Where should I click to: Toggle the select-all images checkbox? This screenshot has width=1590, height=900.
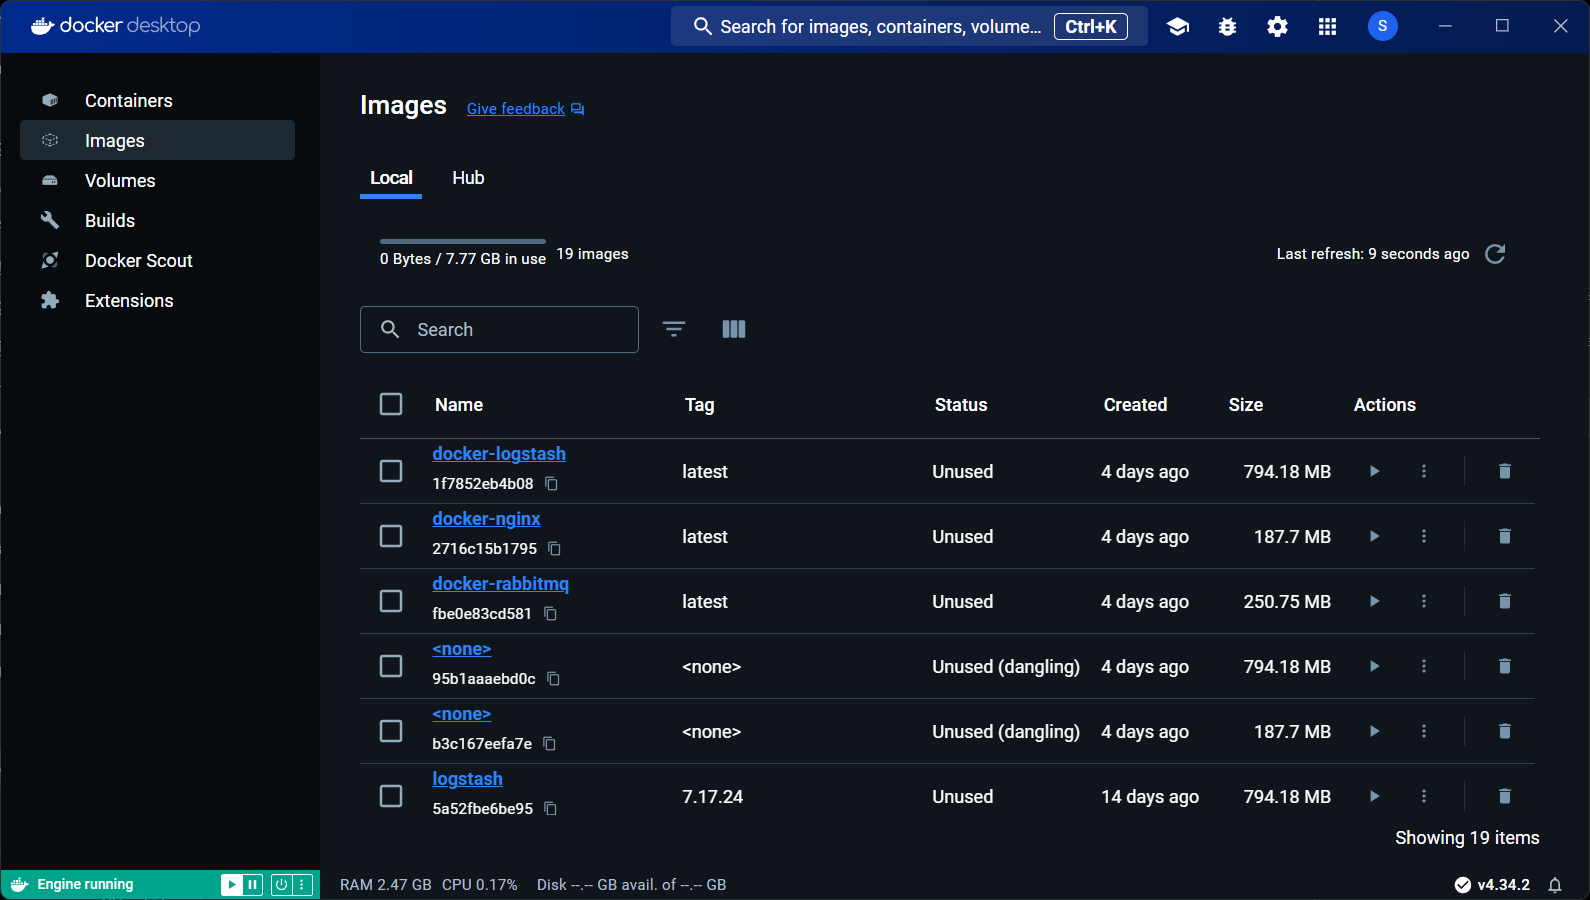391,404
